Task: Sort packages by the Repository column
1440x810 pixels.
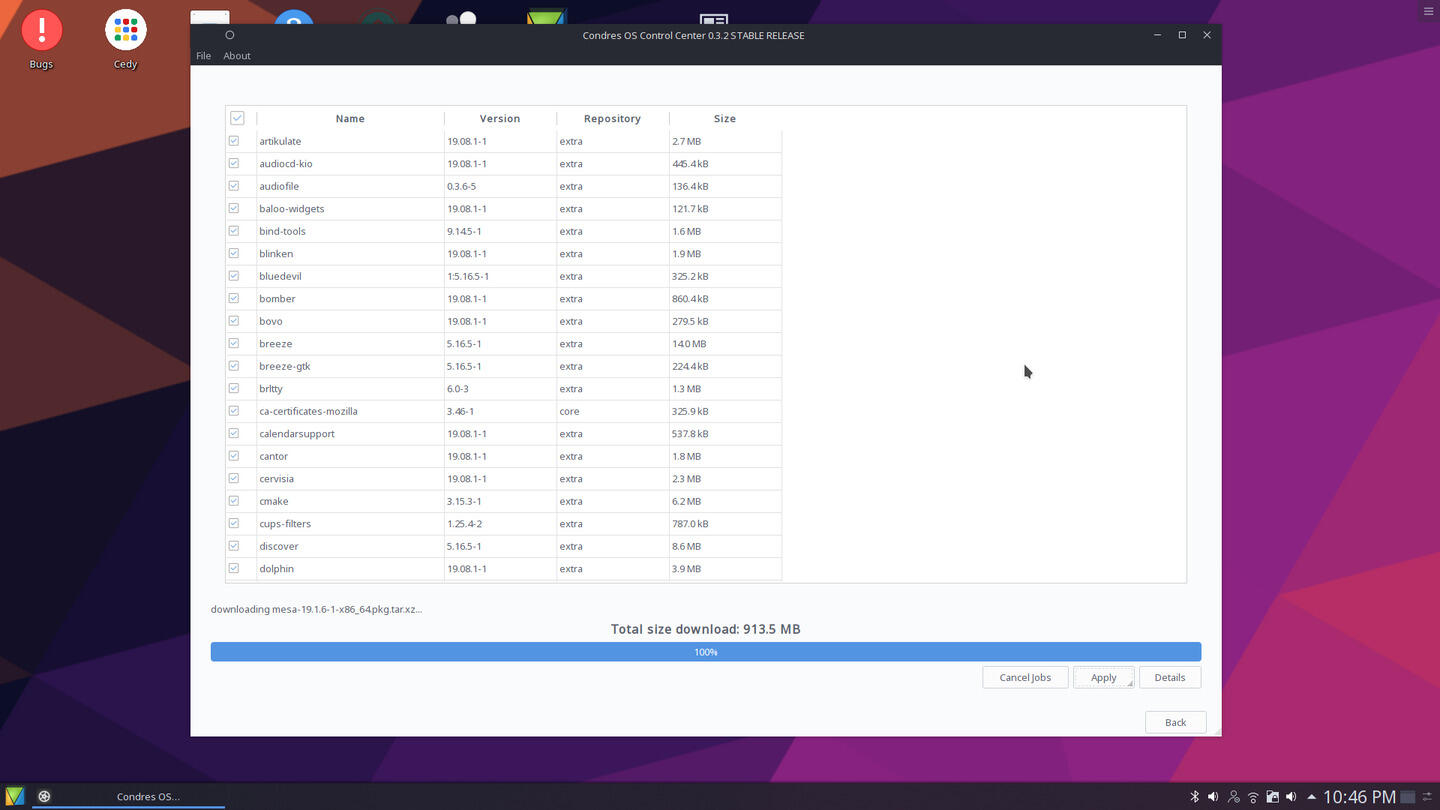Action: [612, 118]
